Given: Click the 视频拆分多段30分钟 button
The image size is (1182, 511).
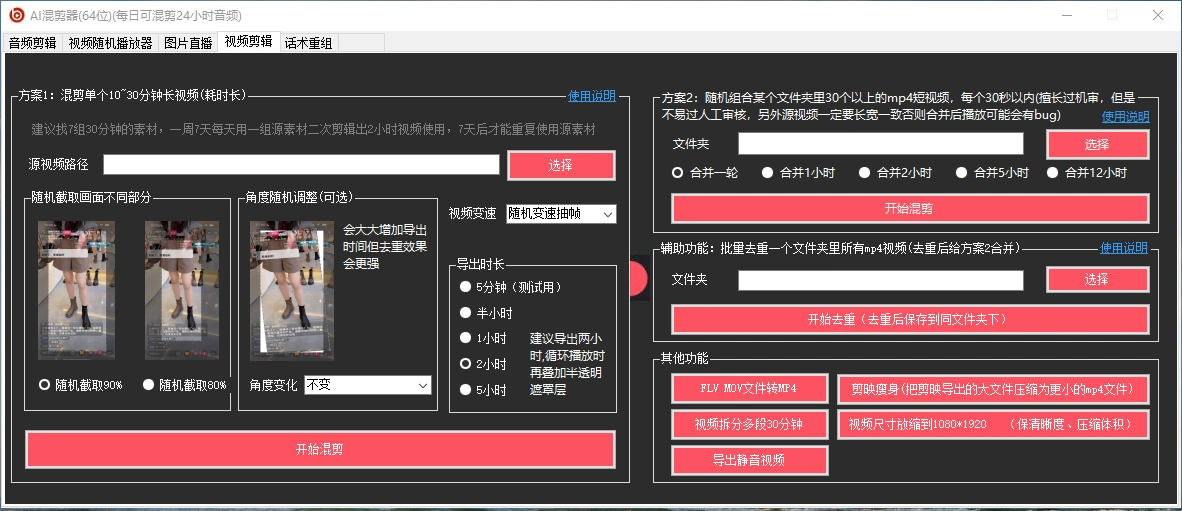Looking at the screenshot, I should pyautogui.click(x=750, y=425).
